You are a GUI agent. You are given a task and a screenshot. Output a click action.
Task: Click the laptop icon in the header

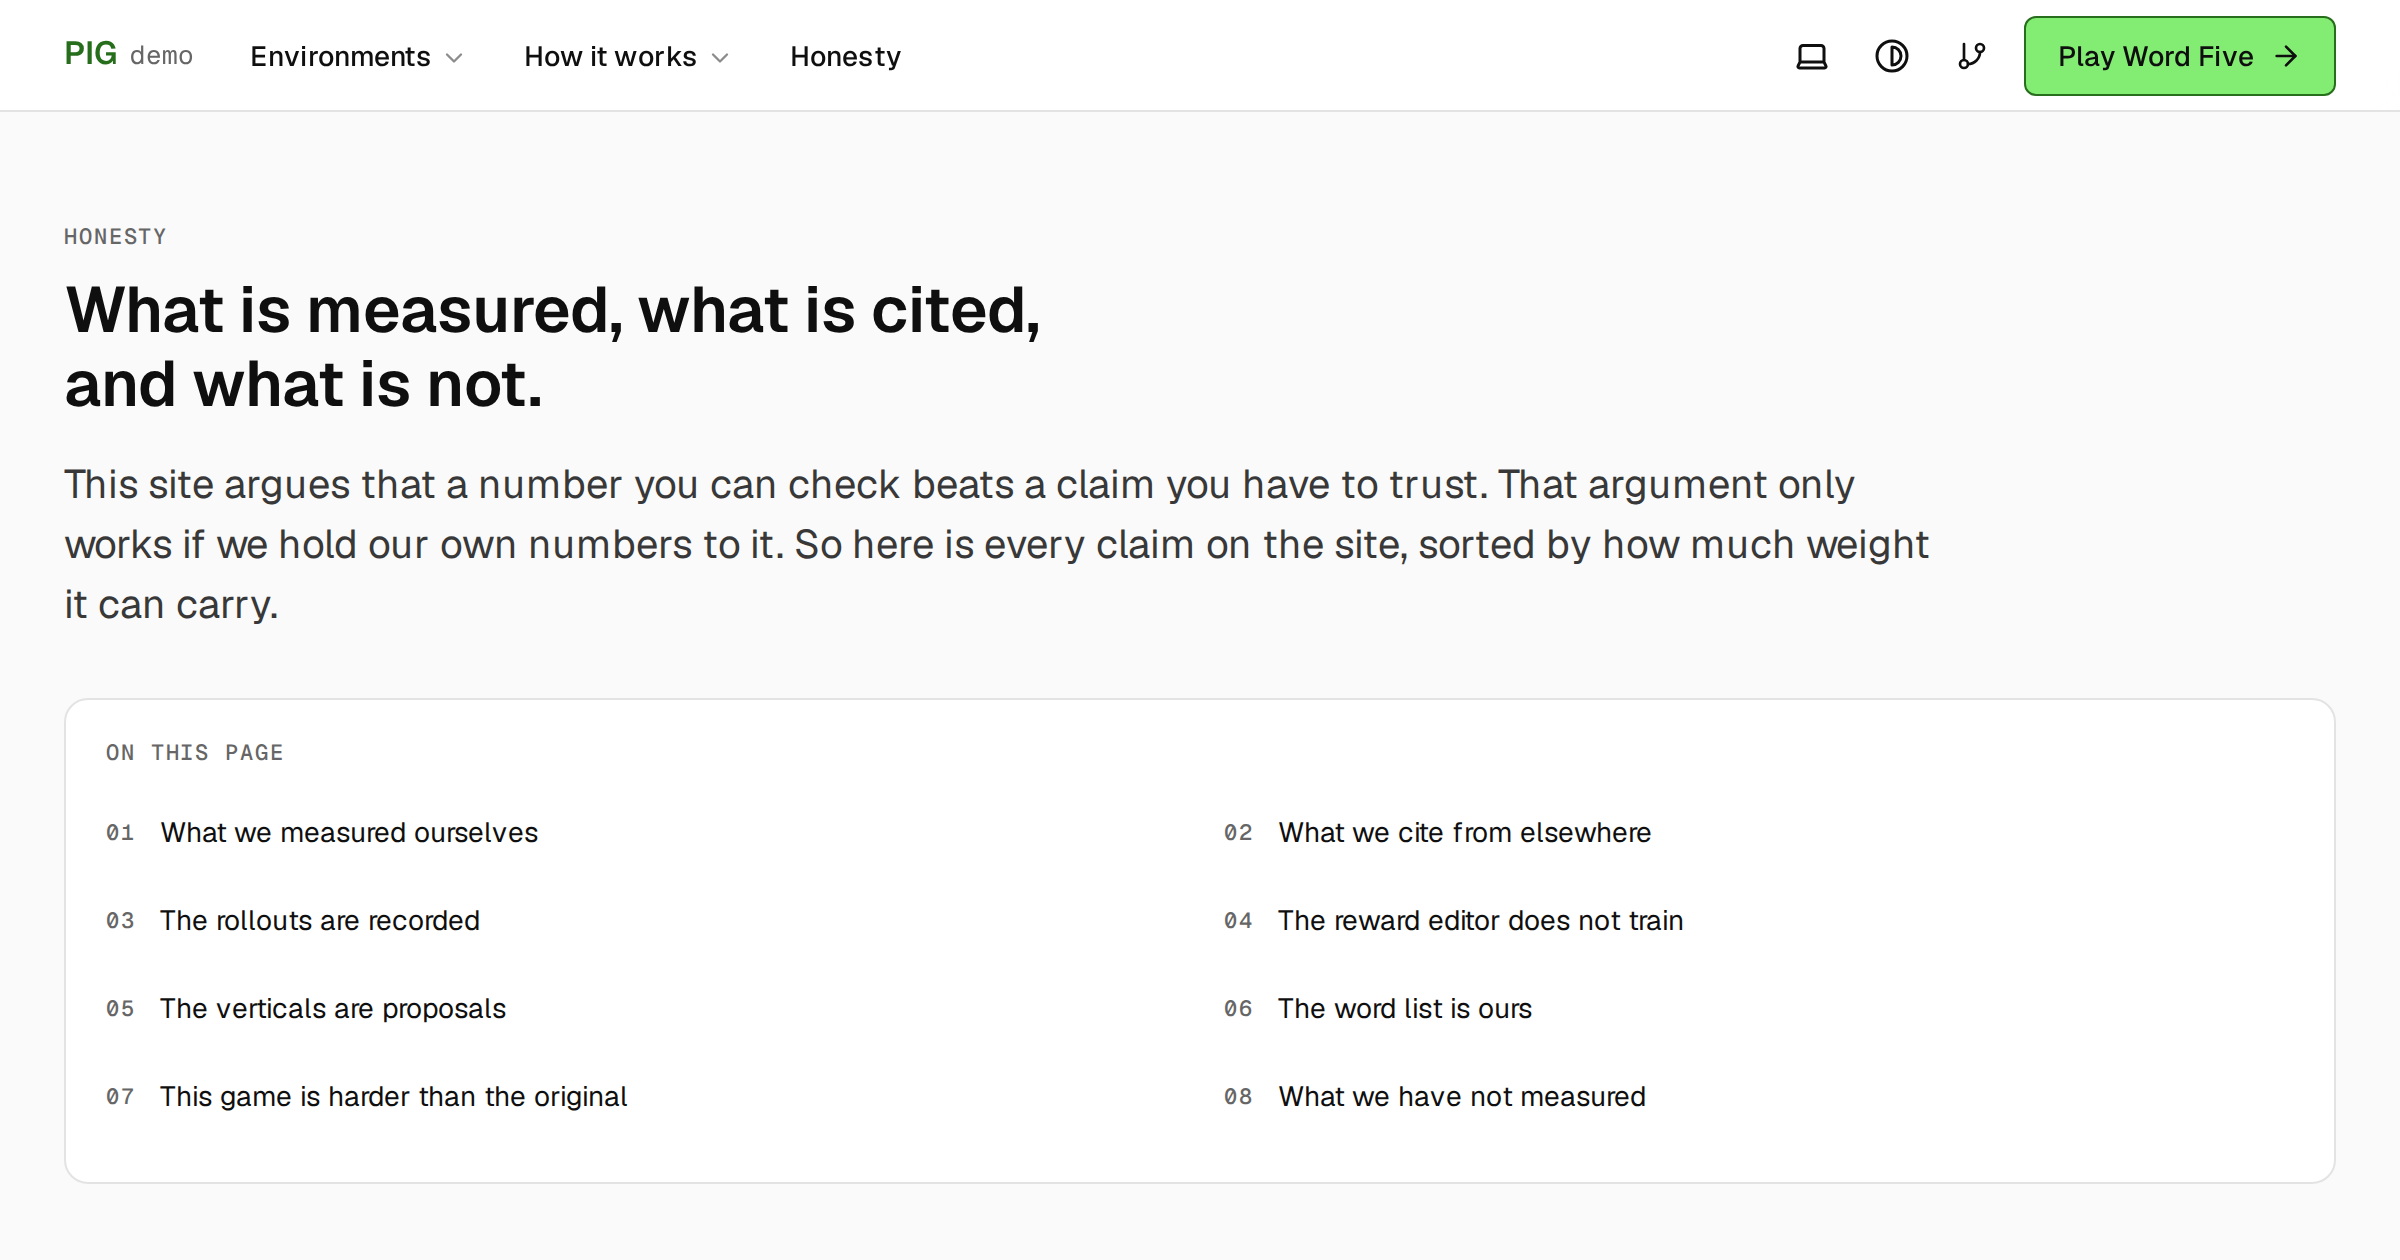point(1811,56)
